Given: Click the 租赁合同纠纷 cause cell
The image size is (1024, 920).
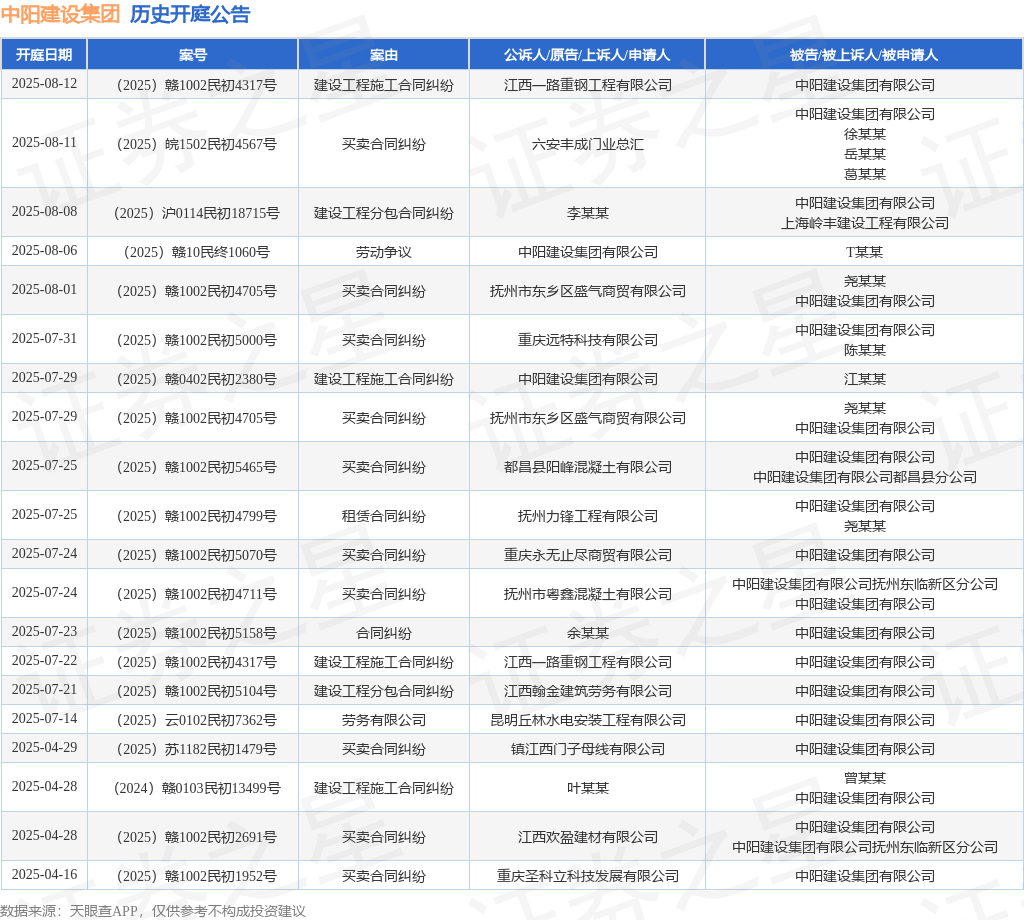Looking at the screenshot, I should point(384,516).
